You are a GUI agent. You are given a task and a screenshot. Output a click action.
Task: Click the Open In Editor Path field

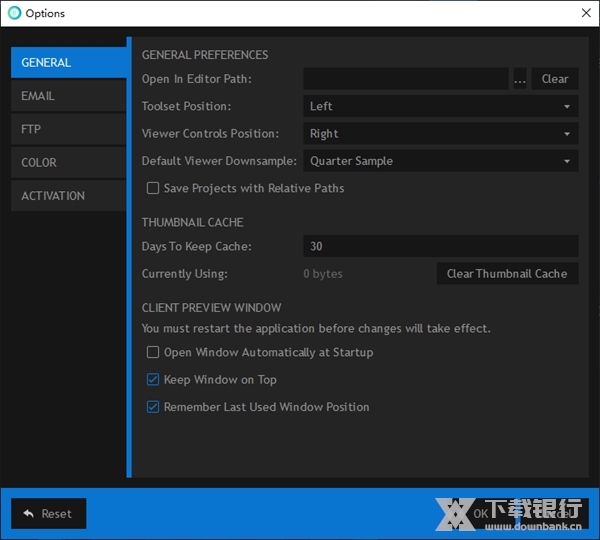(x=406, y=79)
